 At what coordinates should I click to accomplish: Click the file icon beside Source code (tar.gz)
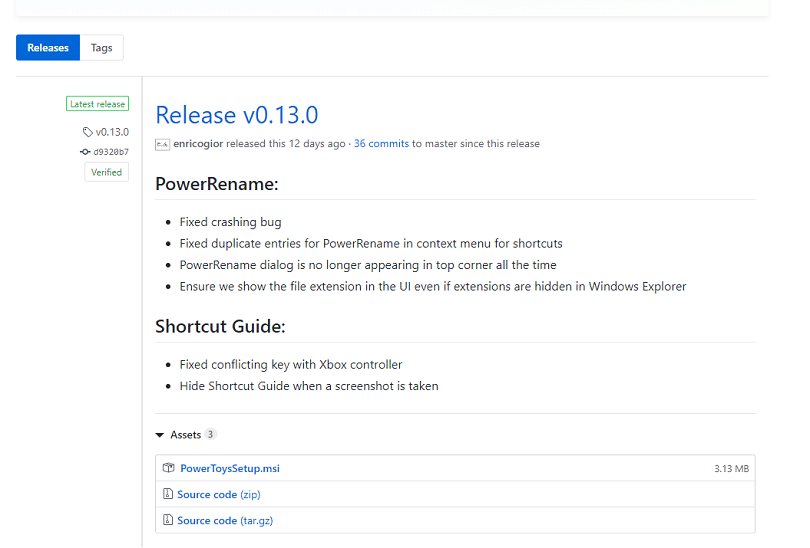point(169,520)
